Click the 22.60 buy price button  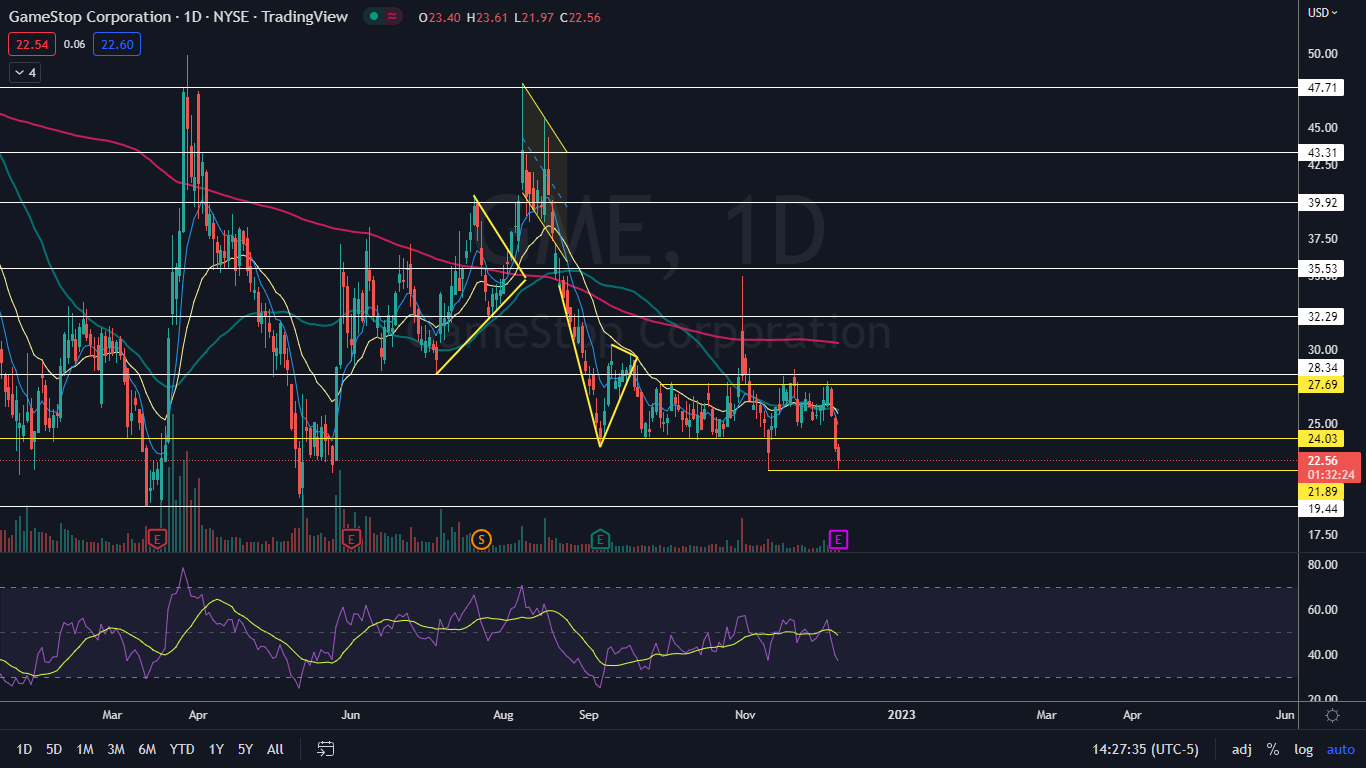click(117, 44)
